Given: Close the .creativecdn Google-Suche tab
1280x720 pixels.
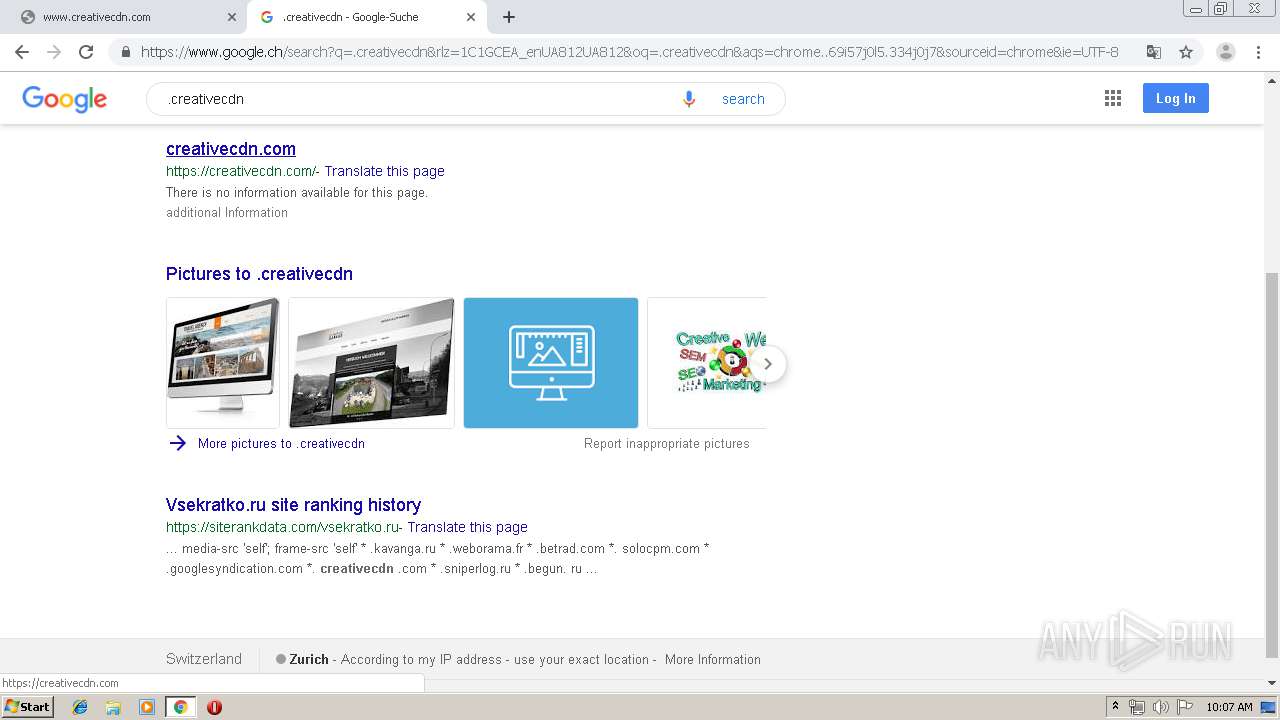Looking at the screenshot, I should click(x=471, y=17).
